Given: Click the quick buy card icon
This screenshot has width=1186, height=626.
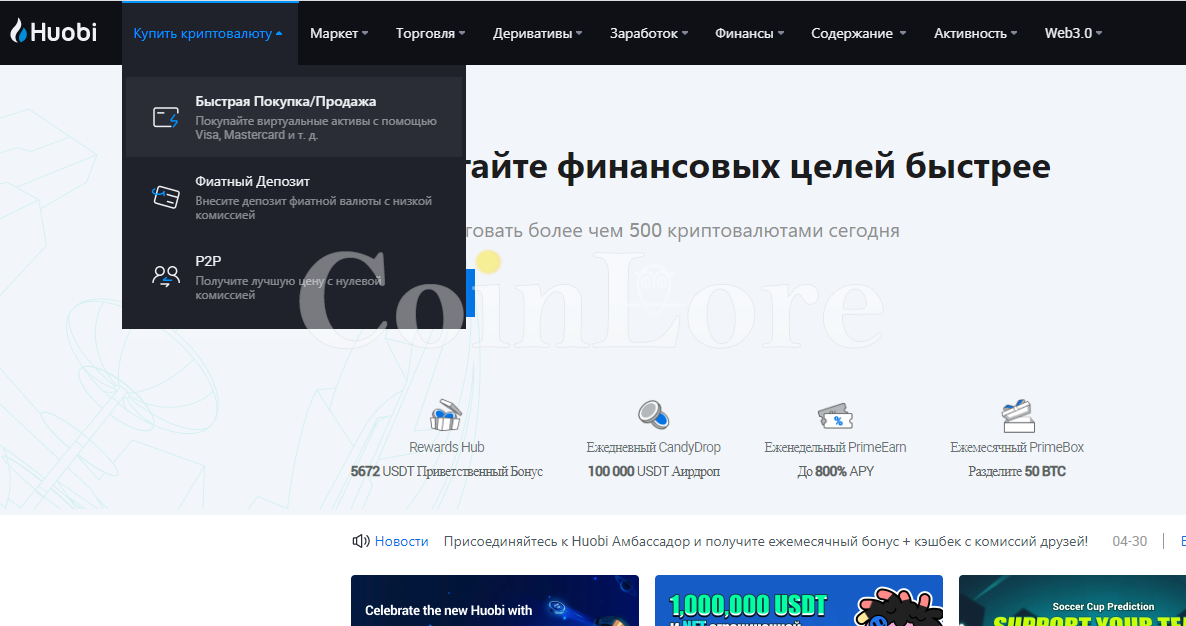Looking at the screenshot, I should 166,117.
